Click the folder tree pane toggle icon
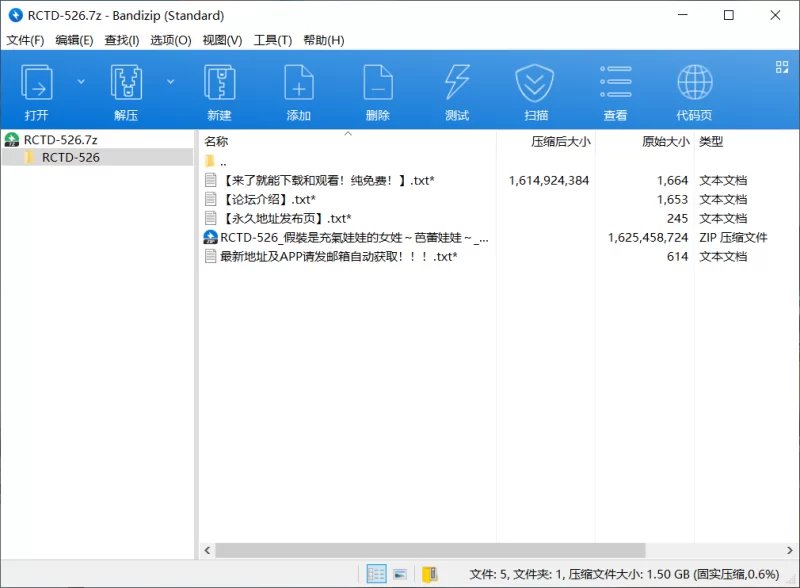Viewport: 800px width, 588px height. click(430, 574)
